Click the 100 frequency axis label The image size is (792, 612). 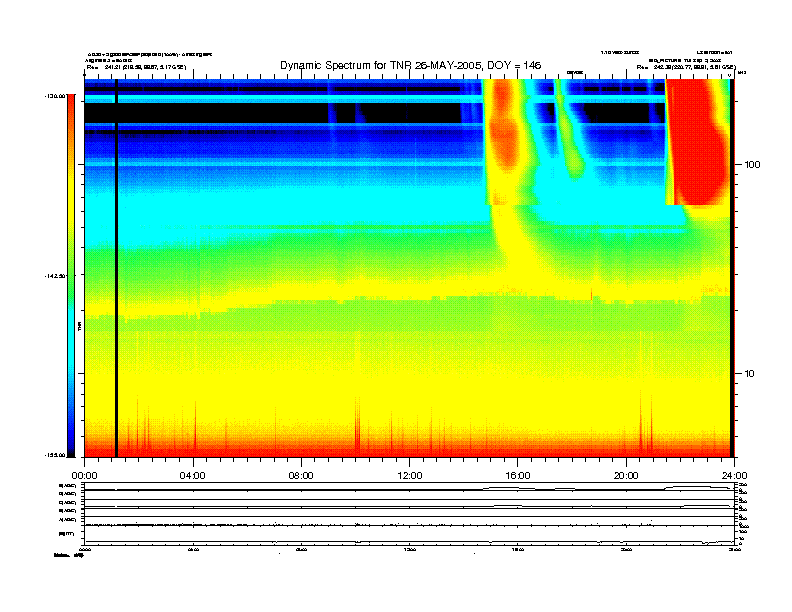pos(752,165)
